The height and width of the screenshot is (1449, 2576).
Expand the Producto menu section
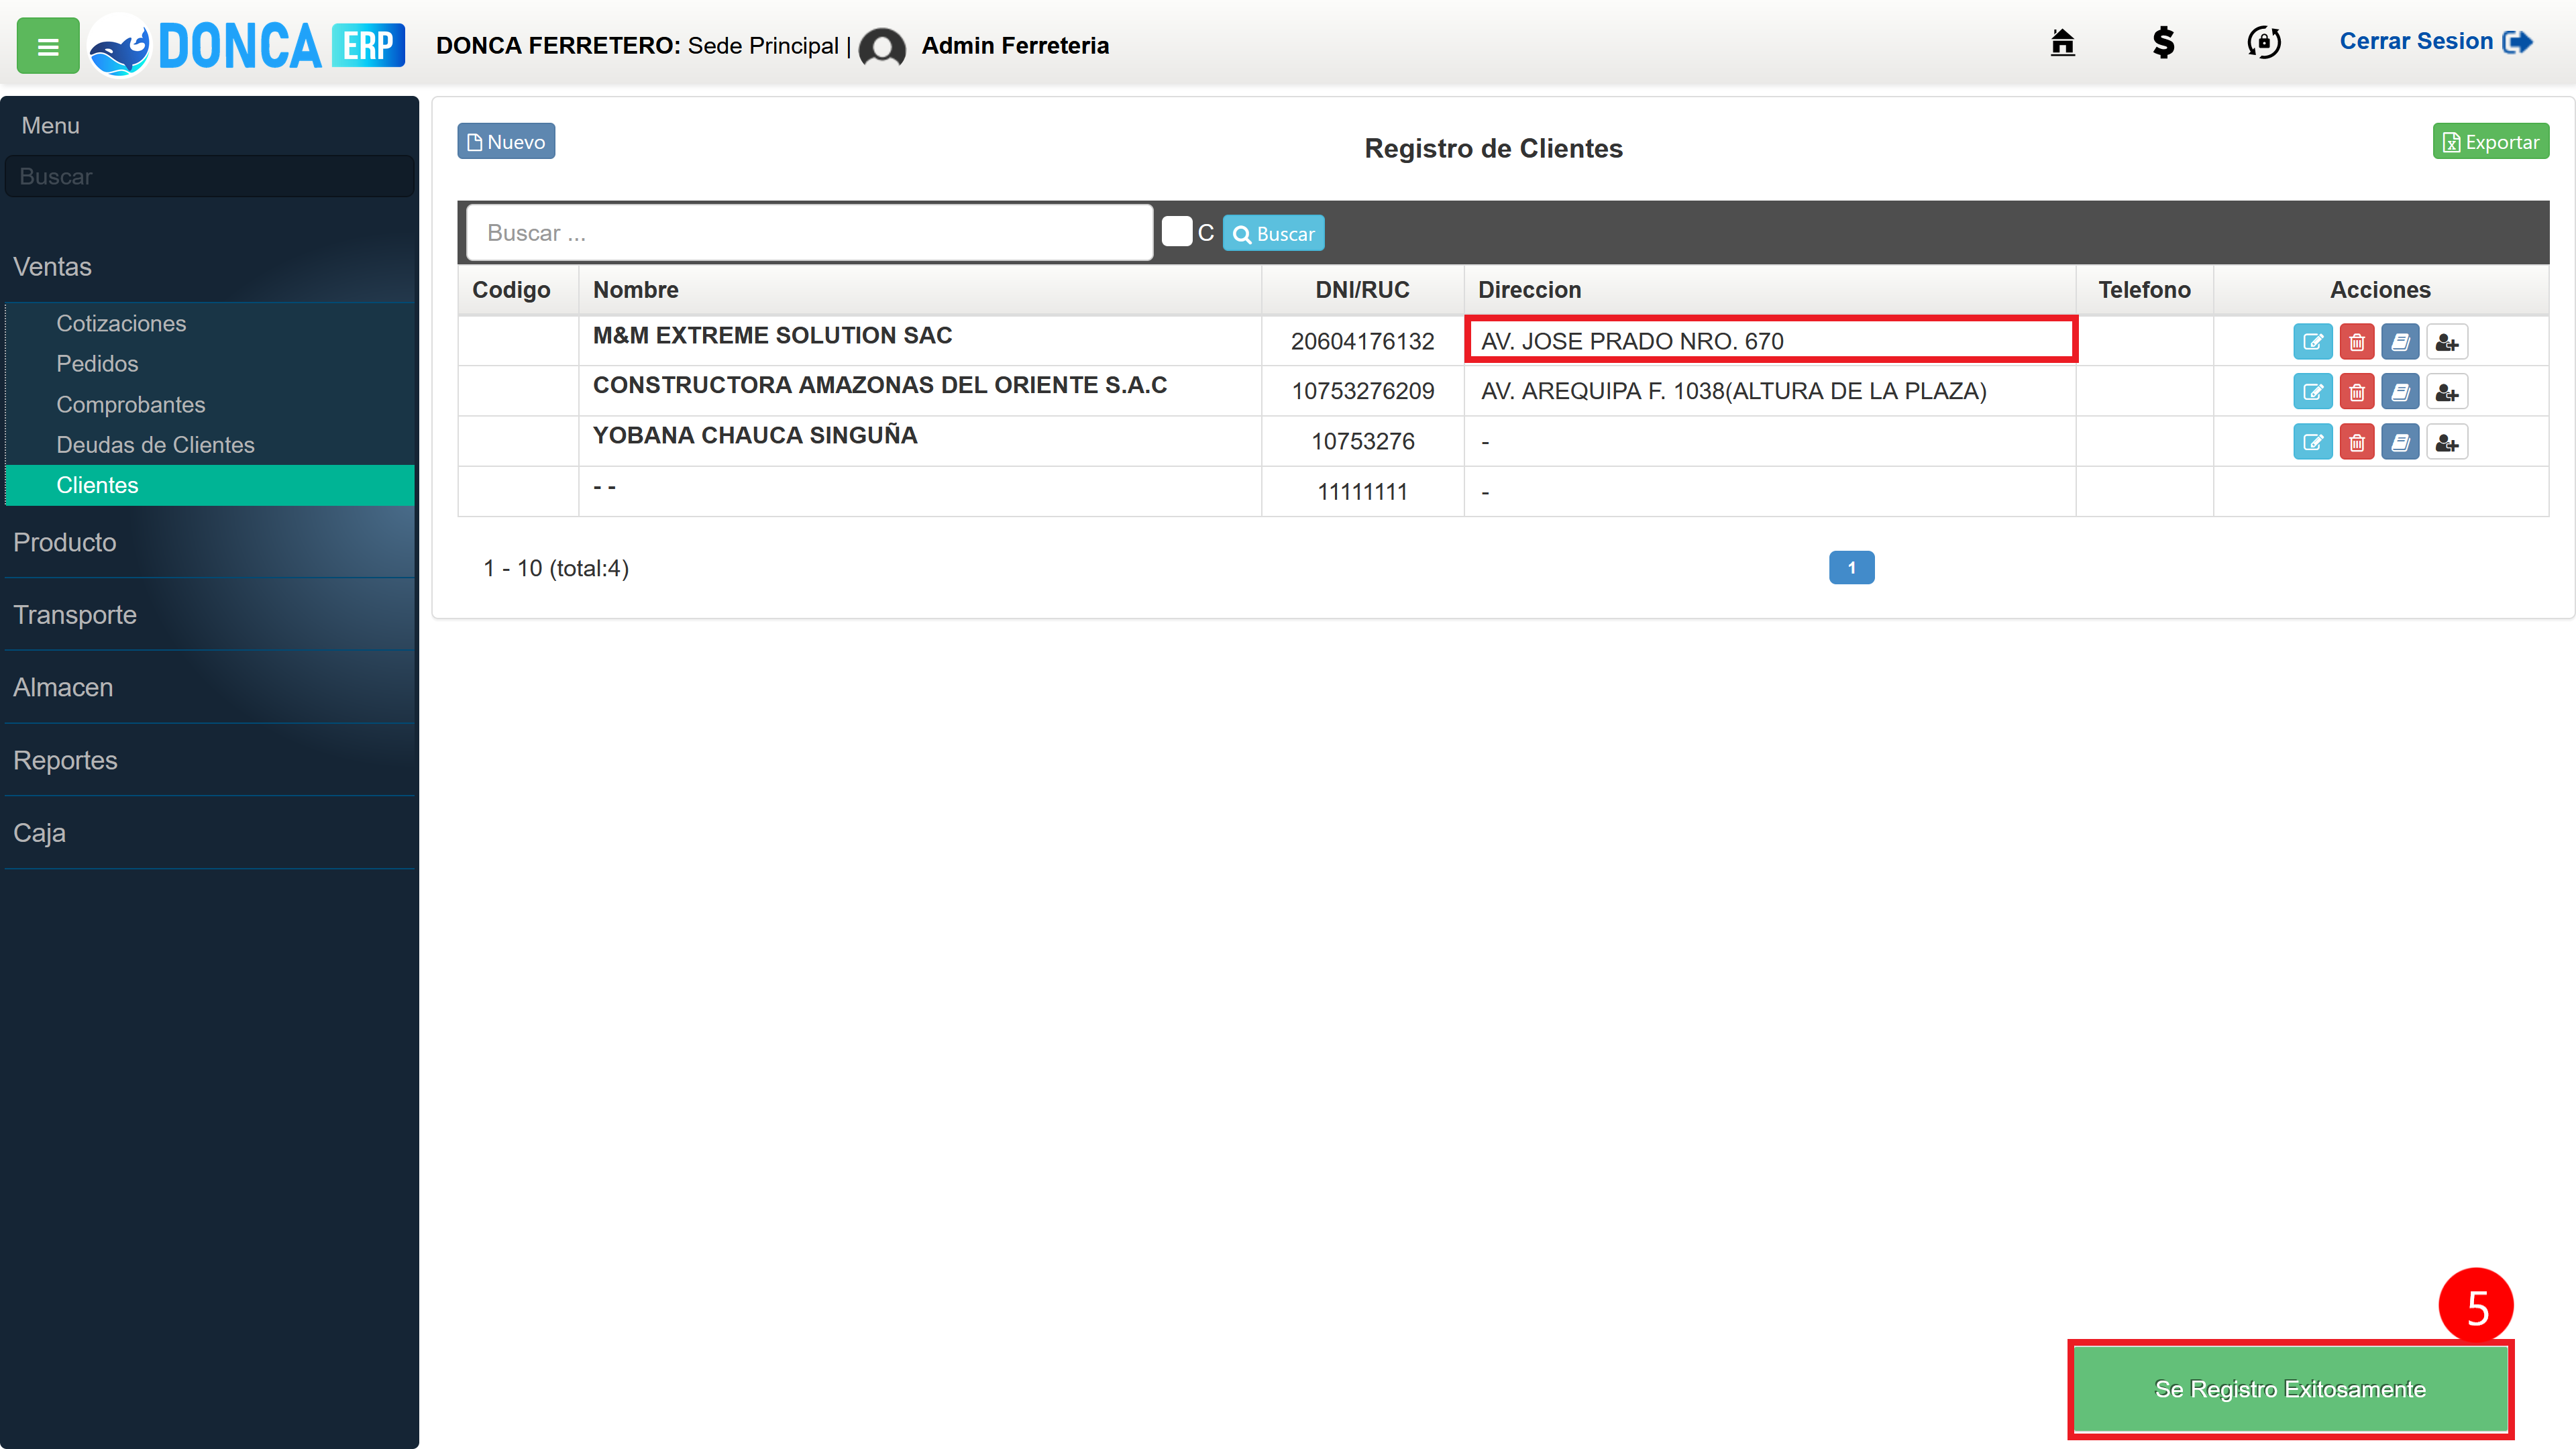tap(209, 542)
